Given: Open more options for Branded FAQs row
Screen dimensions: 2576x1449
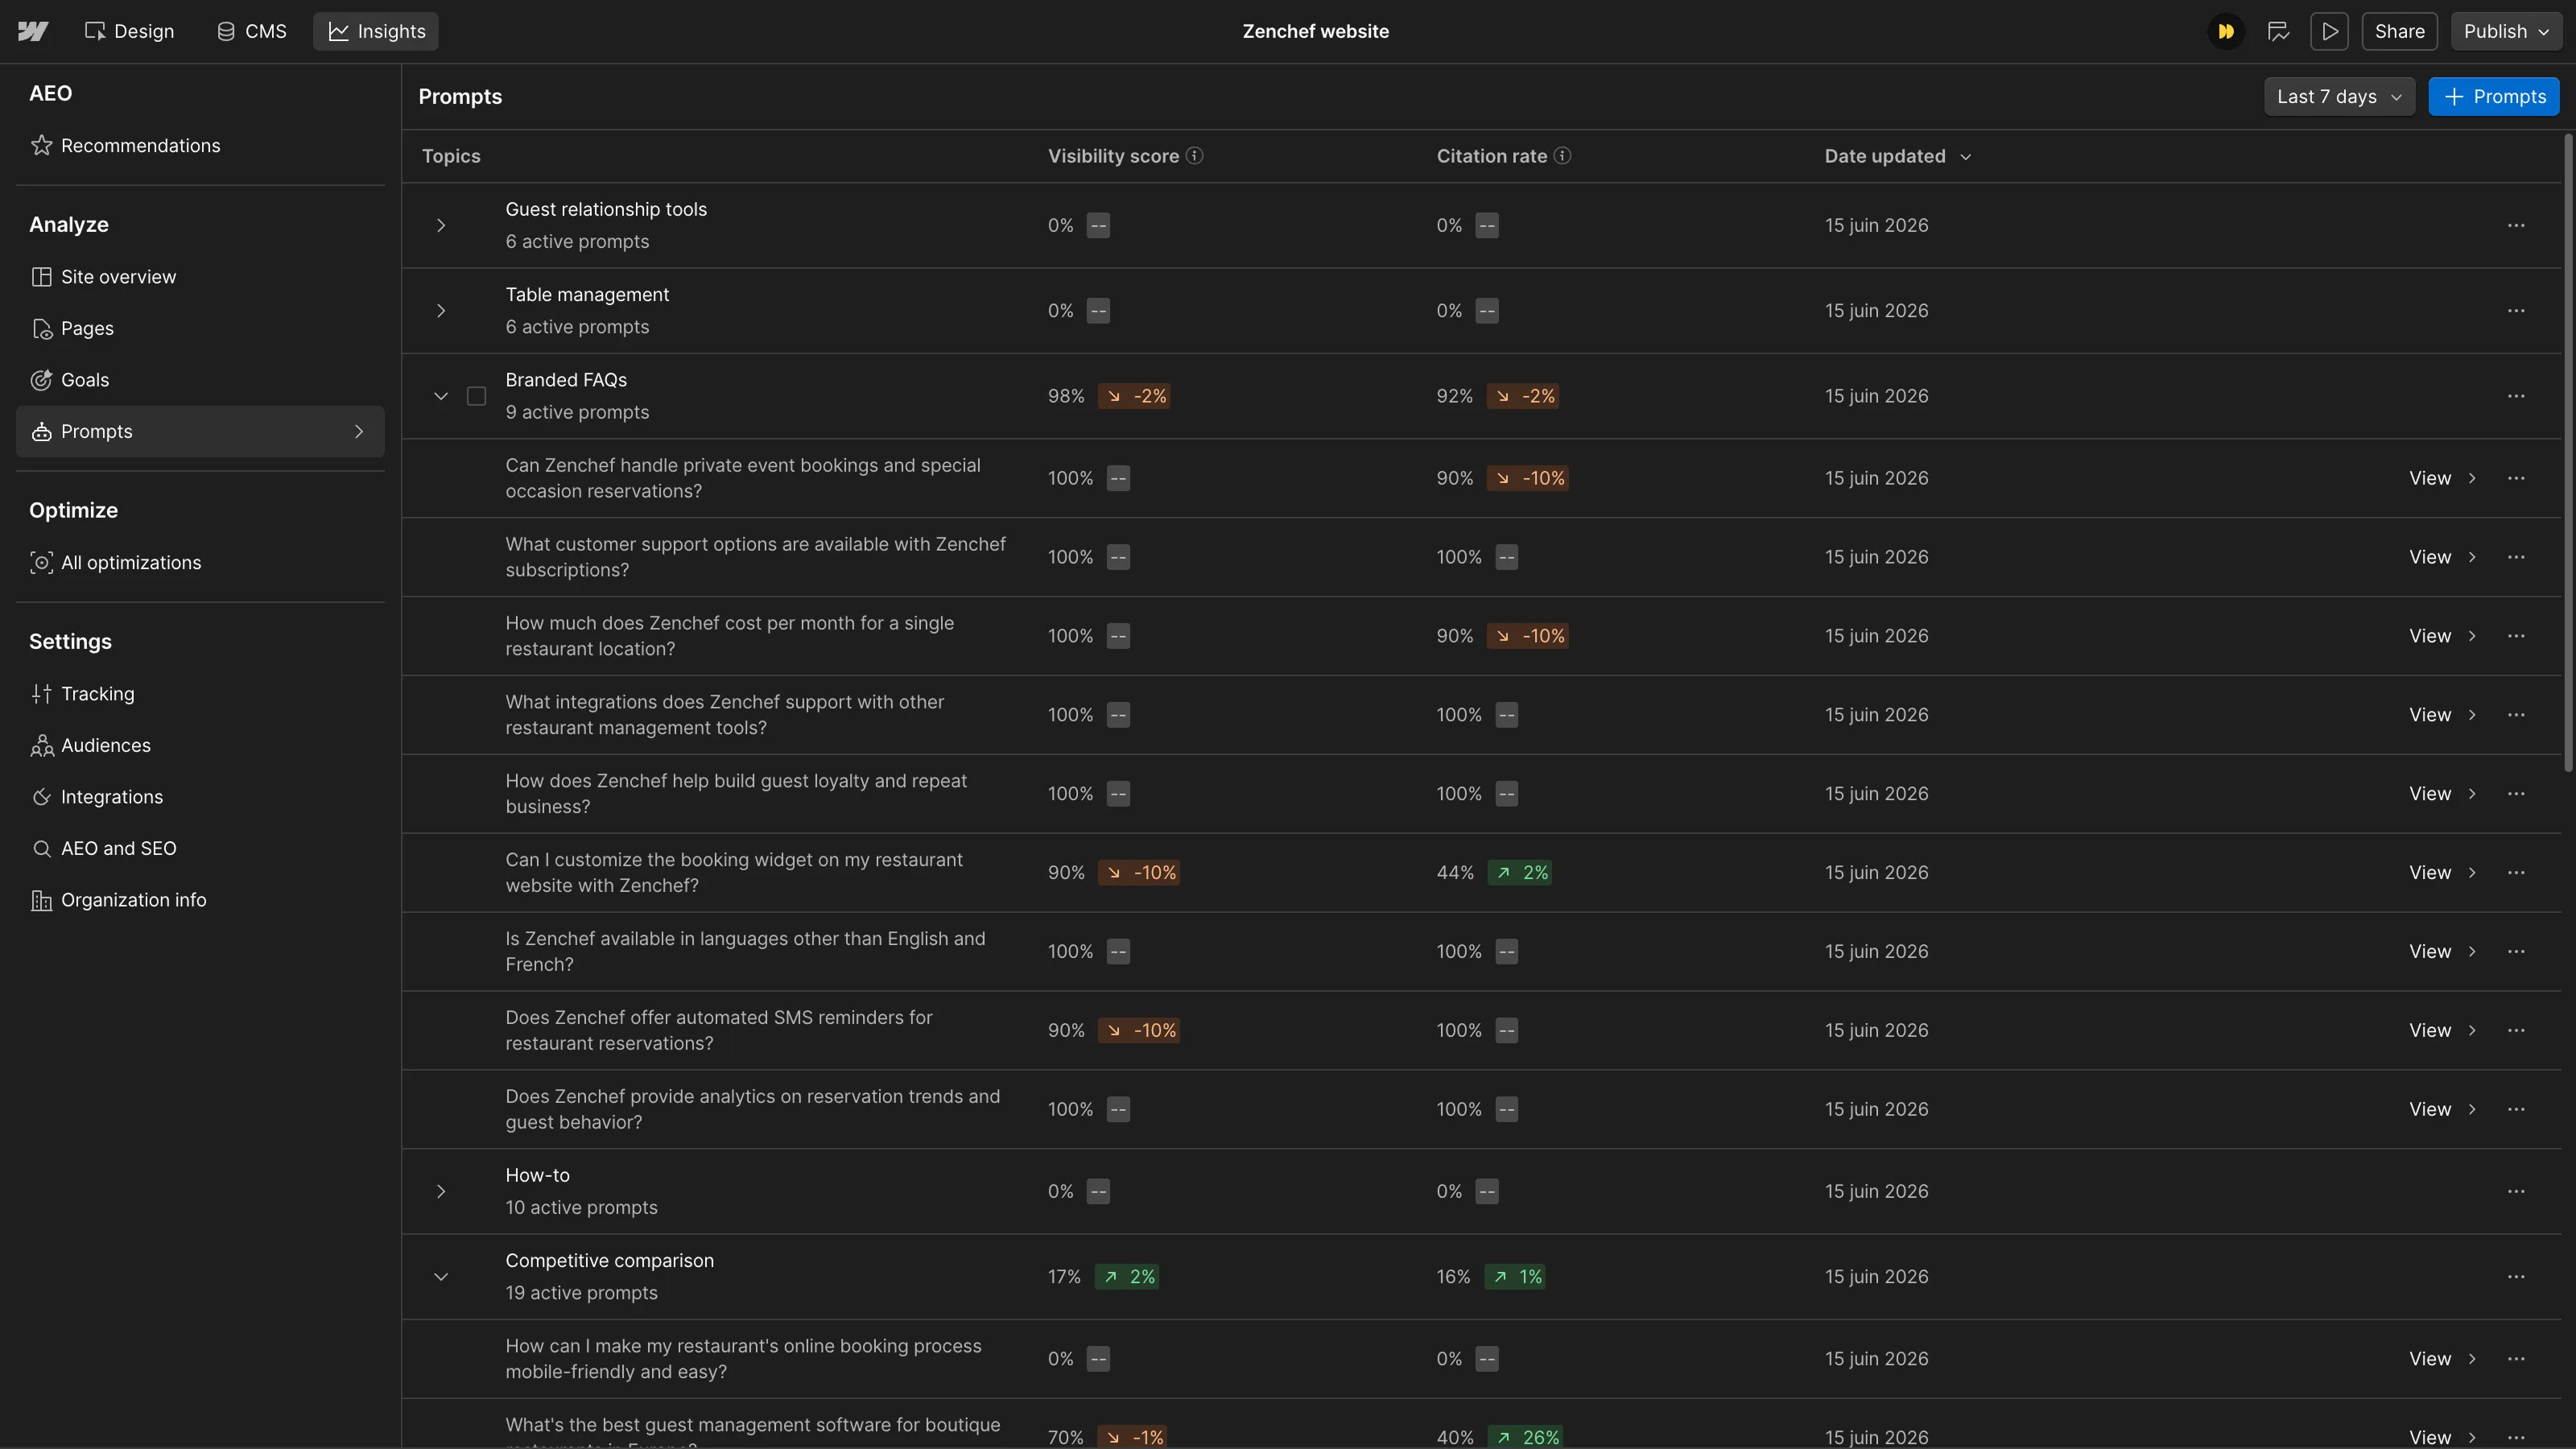Looking at the screenshot, I should (x=2516, y=396).
